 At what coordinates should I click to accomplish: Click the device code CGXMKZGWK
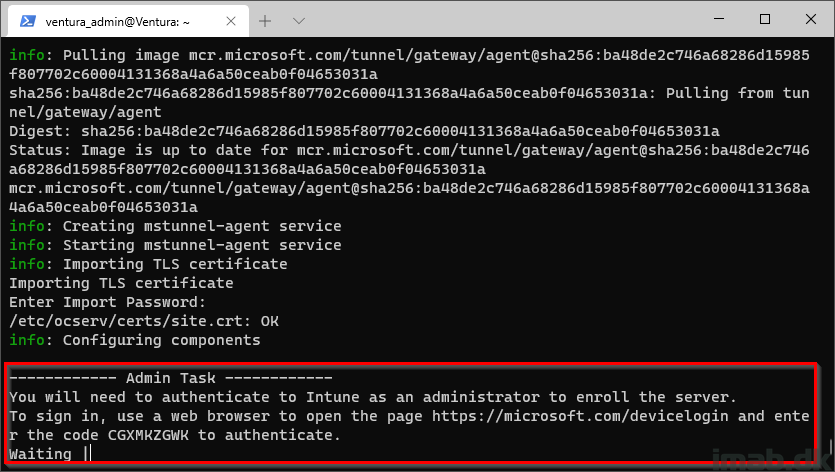[148, 435]
